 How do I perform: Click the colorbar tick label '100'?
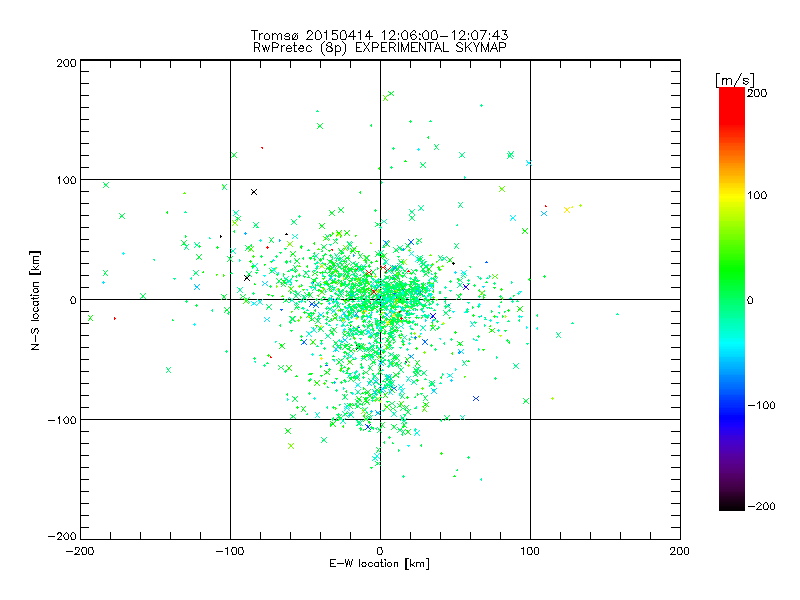tap(757, 195)
